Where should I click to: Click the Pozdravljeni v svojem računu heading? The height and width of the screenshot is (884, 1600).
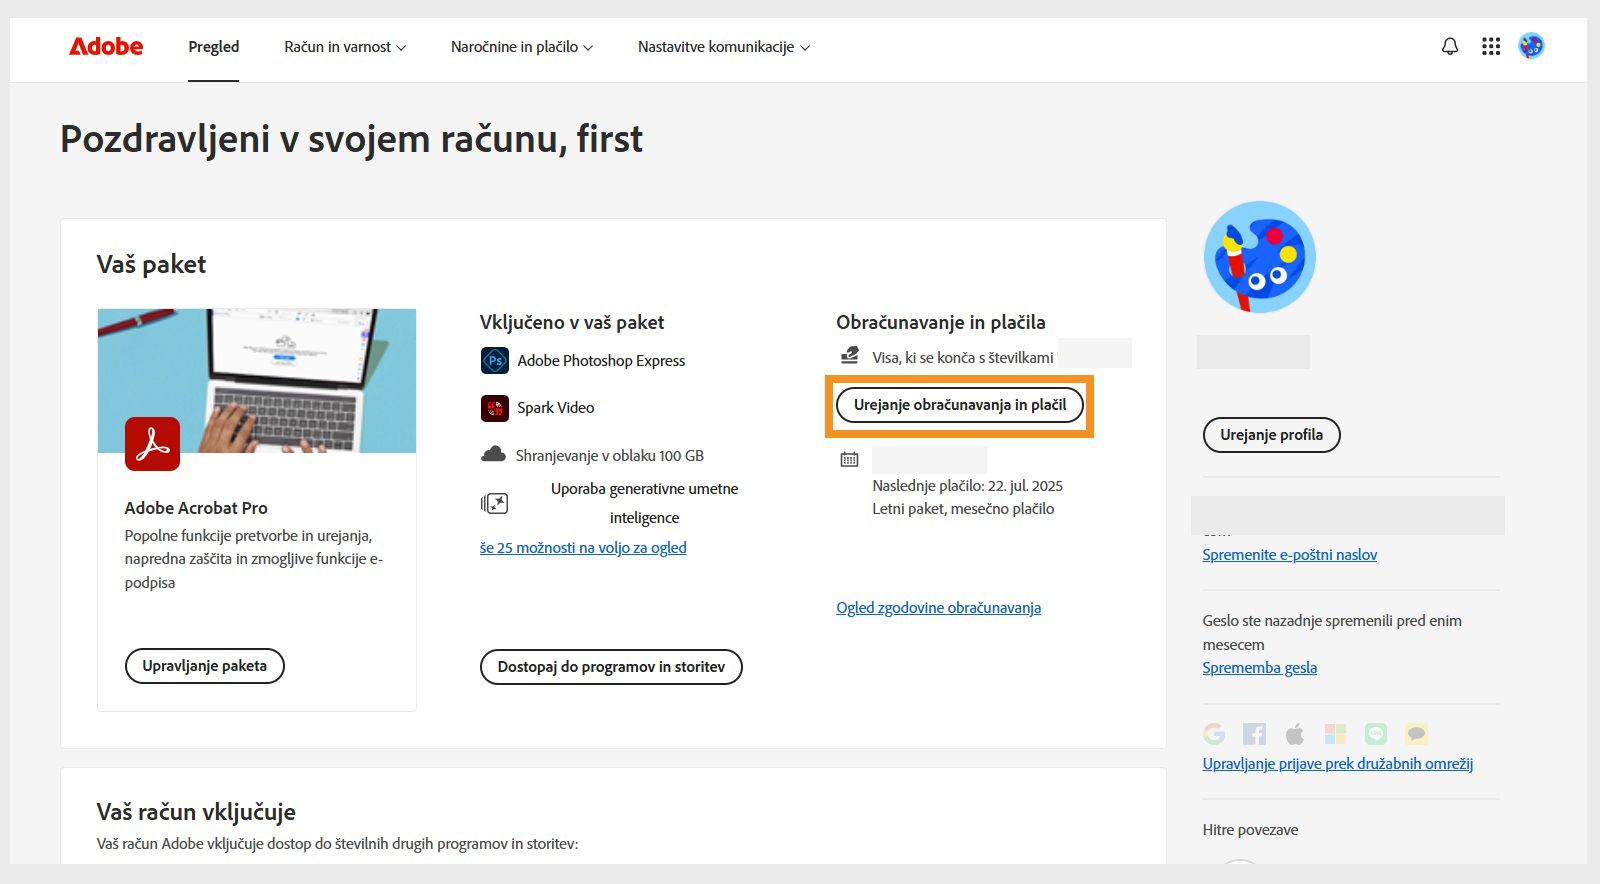point(351,139)
